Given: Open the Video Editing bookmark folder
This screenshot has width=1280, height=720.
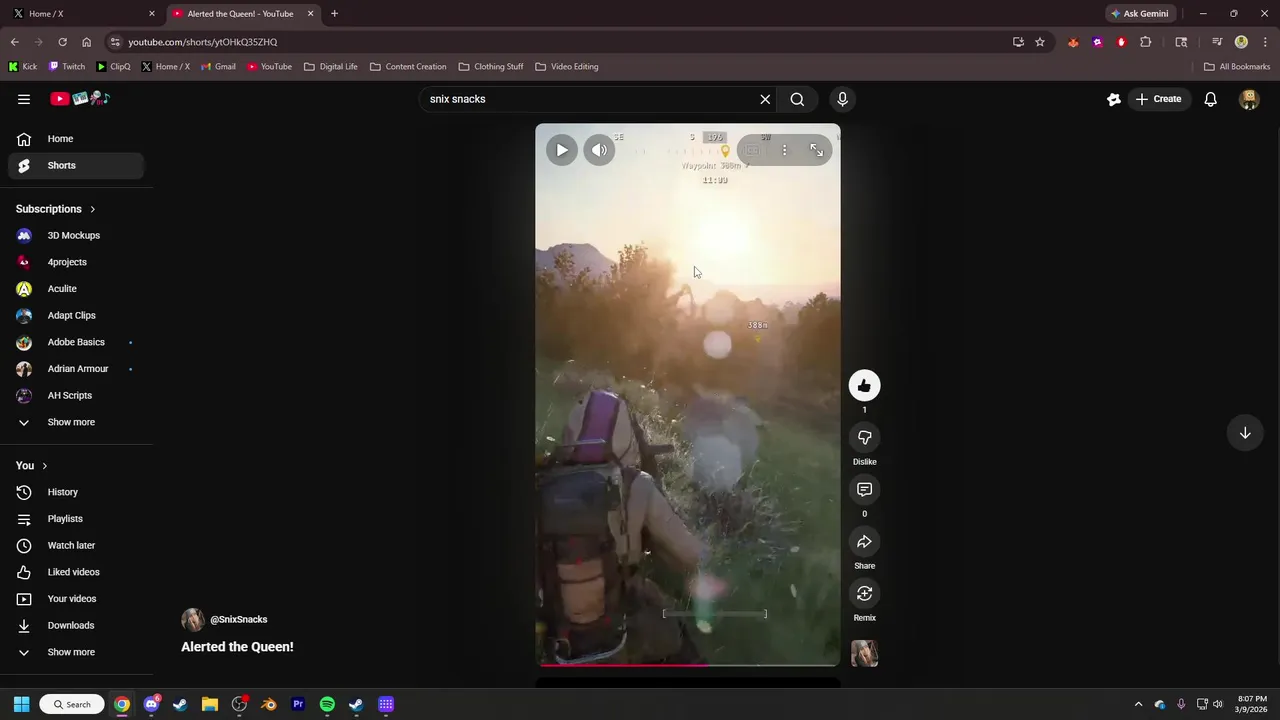Looking at the screenshot, I should pyautogui.click(x=567, y=67).
